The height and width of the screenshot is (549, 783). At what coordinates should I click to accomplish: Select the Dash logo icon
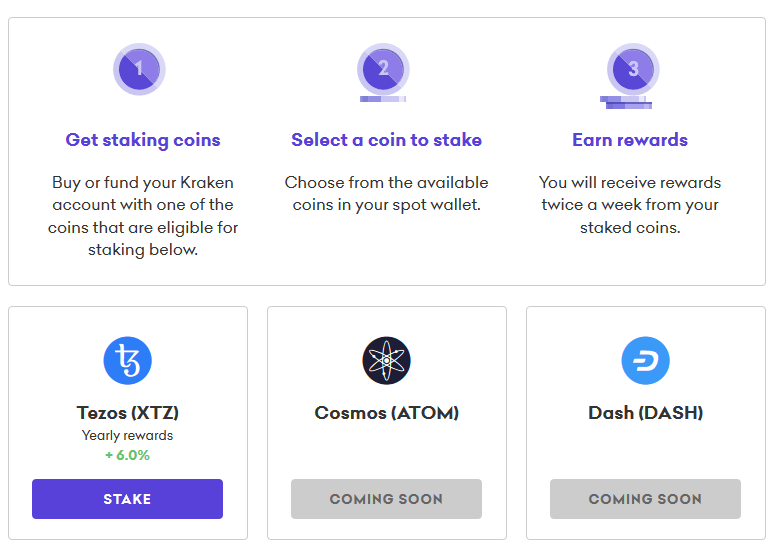click(x=646, y=361)
